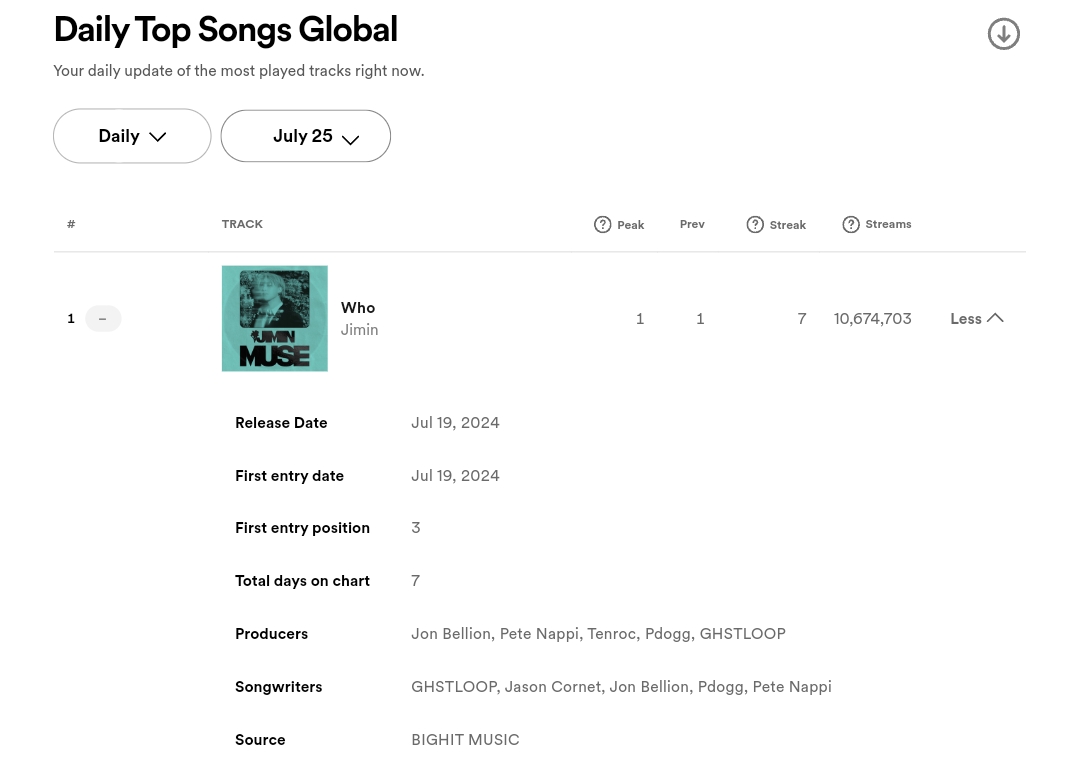The image size is (1080, 775).
Task: Click the Streams help question-mark icon
Action: [x=851, y=225]
